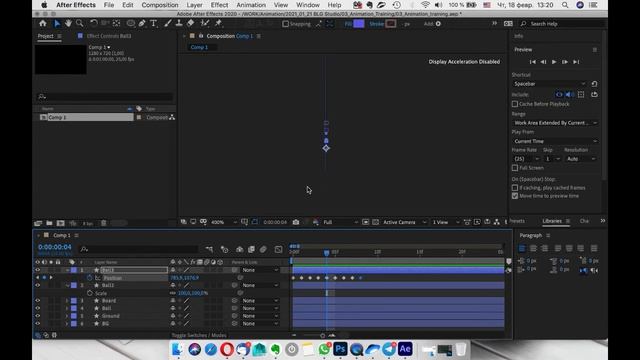Play the preview

(x=554, y=62)
